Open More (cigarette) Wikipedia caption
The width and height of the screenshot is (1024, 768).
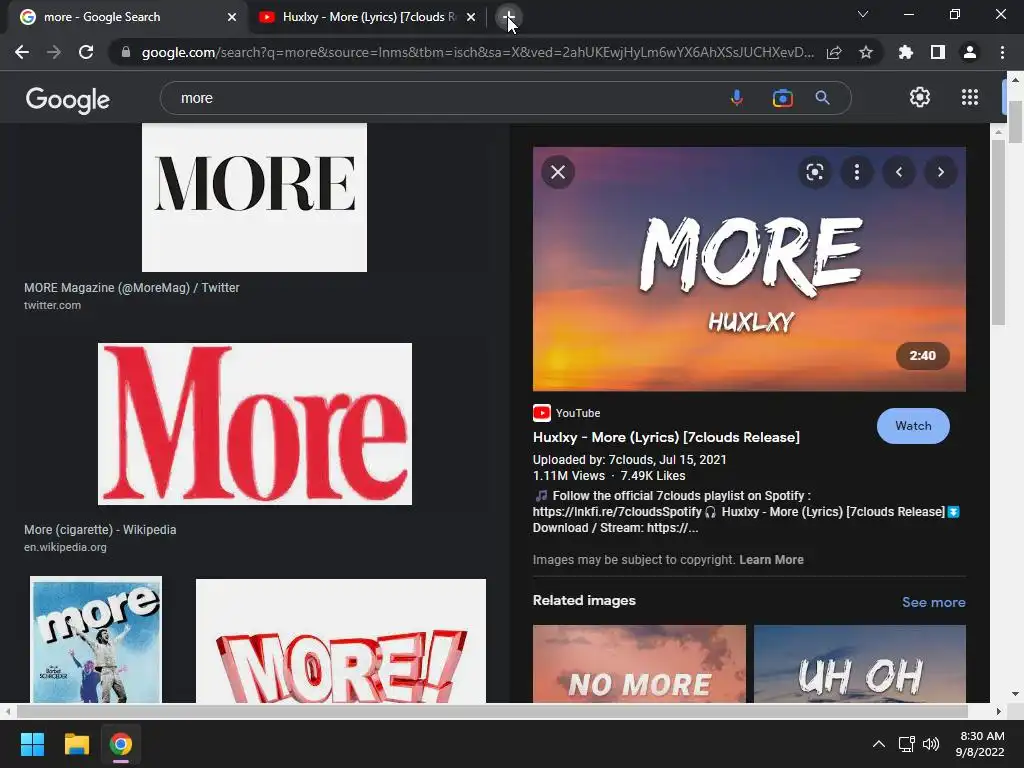(100, 530)
